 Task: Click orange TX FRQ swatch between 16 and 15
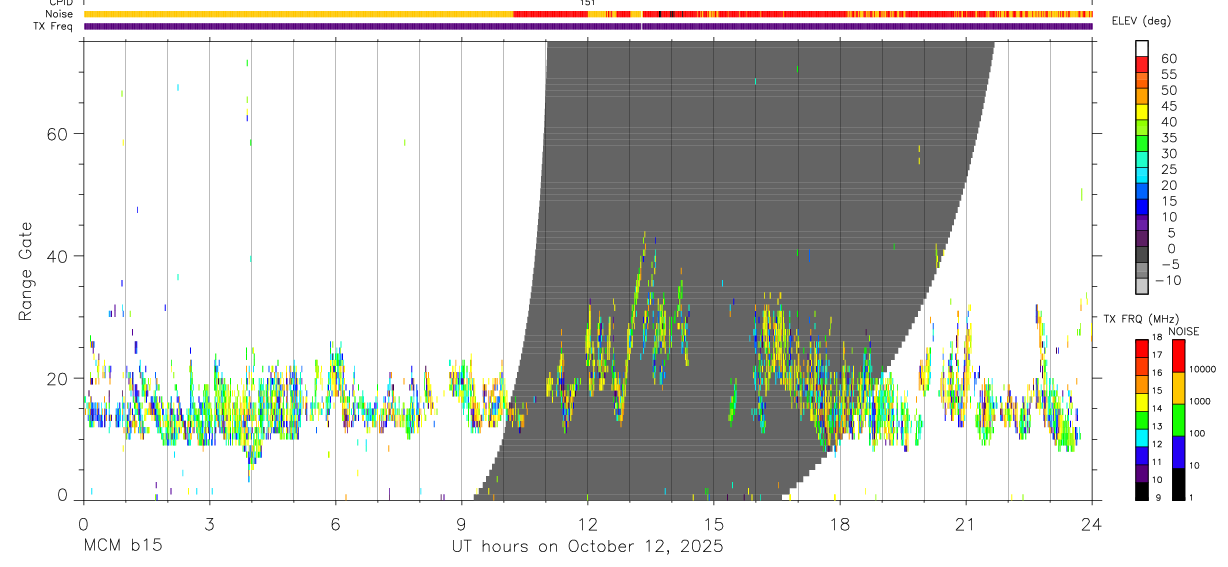(x=1142, y=384)
